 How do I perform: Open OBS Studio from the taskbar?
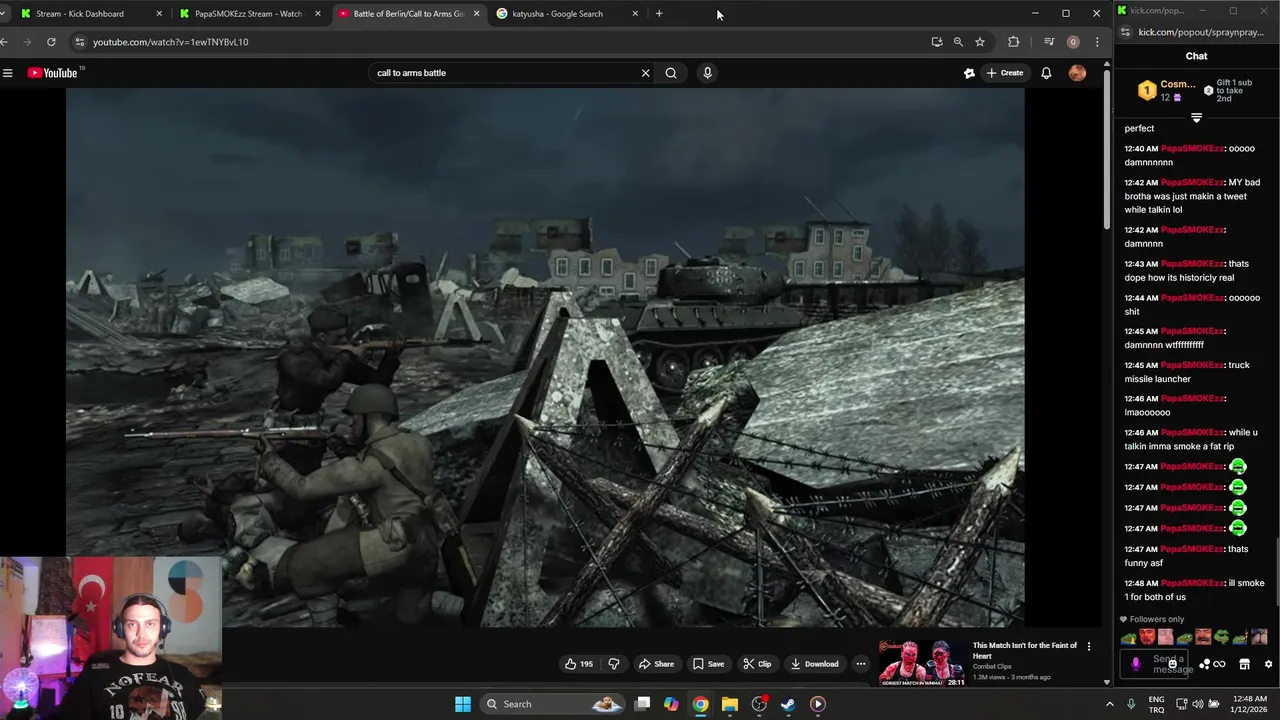759,704
